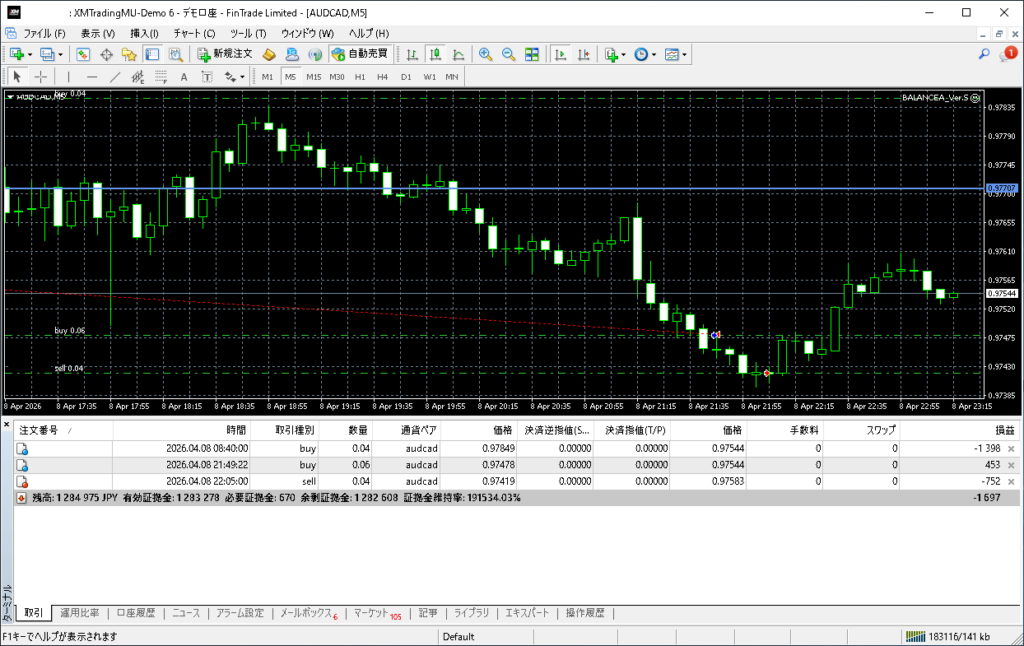Select the crosshair cursor tool

(x=41, y=77)
